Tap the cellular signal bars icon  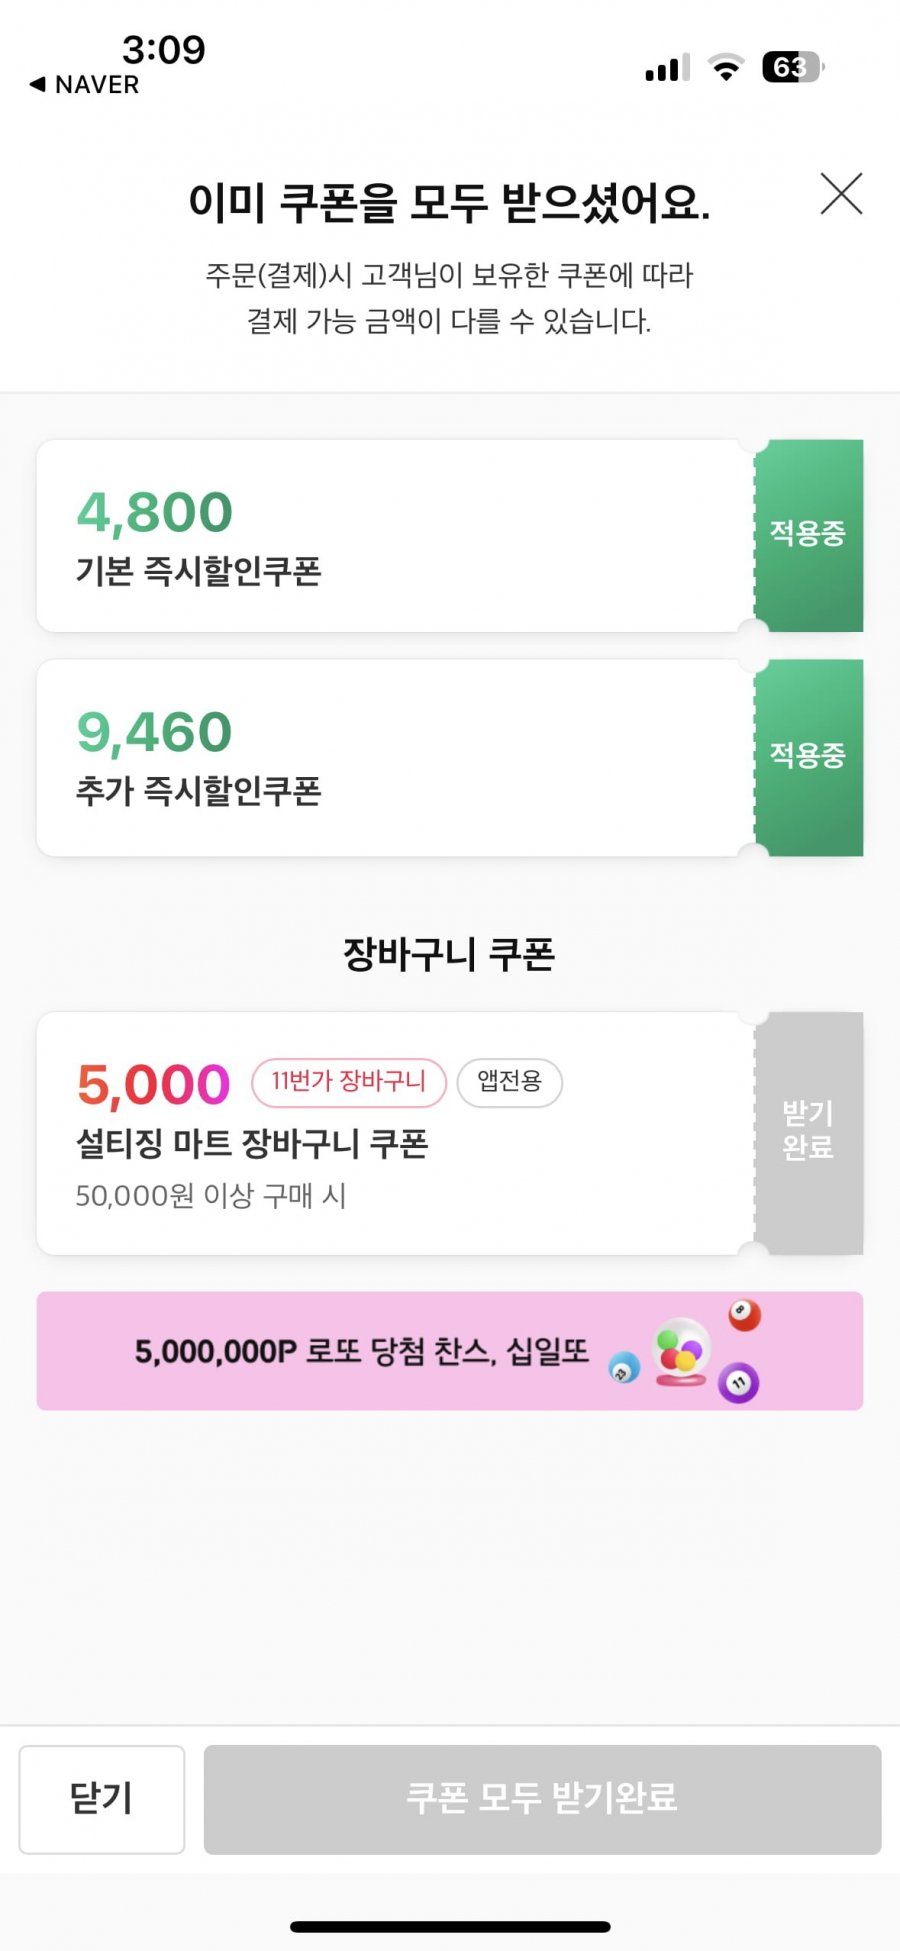(667, 68)
